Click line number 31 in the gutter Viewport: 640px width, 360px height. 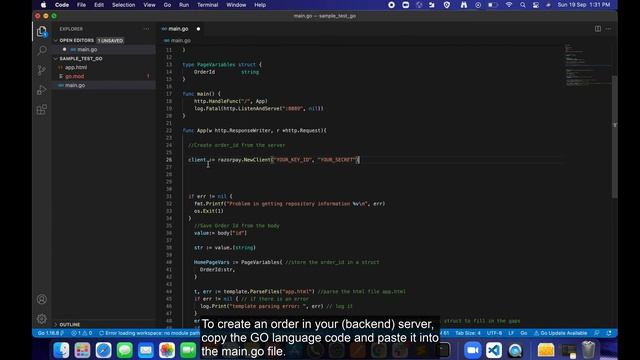point(169,196)
